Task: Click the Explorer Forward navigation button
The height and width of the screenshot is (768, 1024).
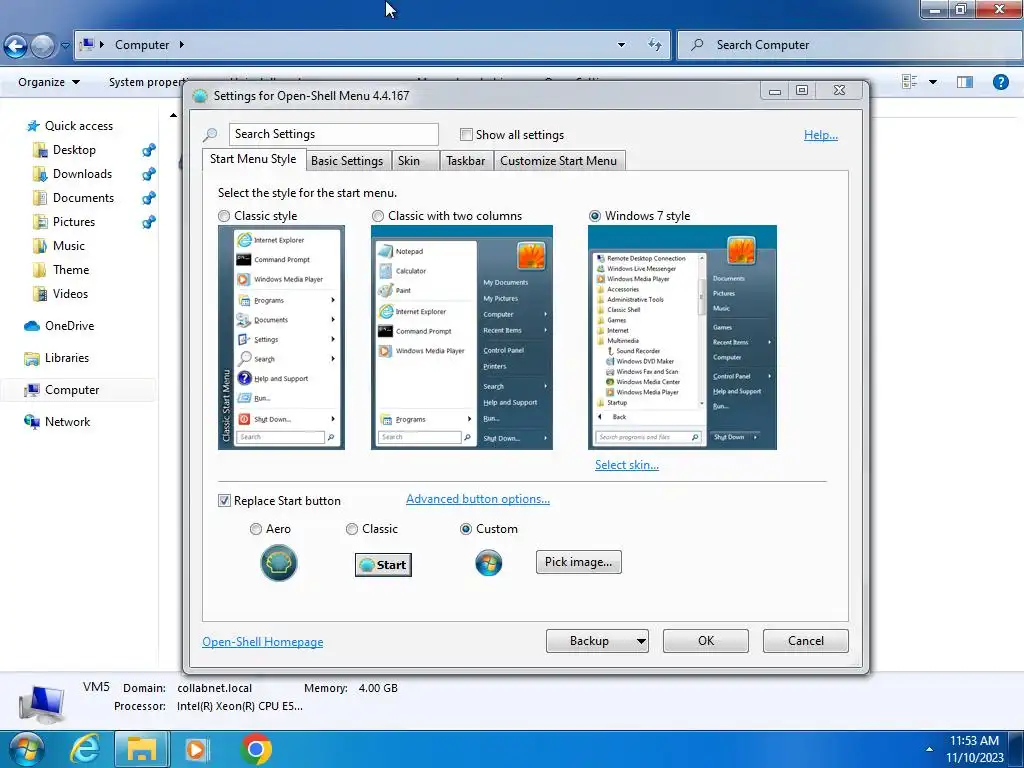Action: pyautogui.click(x=43, y=46)
